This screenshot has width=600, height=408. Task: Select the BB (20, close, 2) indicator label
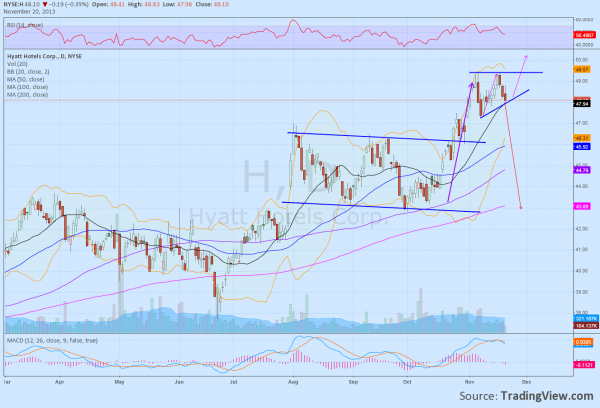(x=28, y=72)
